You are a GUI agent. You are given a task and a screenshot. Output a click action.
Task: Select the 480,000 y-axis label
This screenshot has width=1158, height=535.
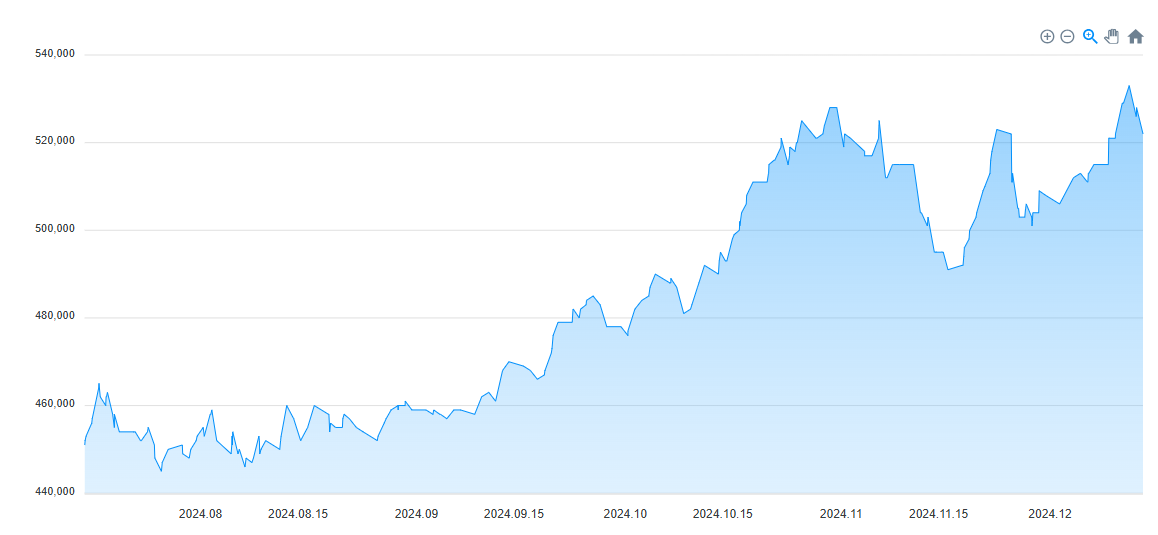[55, 316]
